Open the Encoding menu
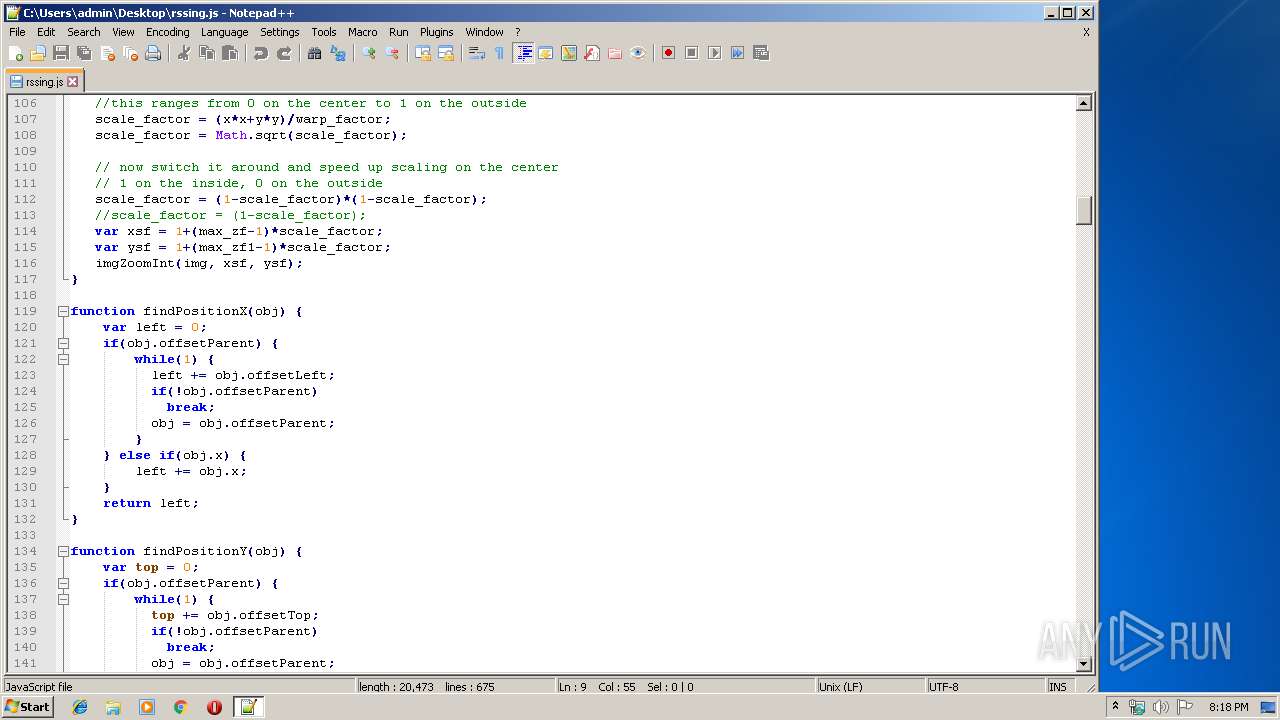The width and height of the screenshot is (1280, 720). 167,32
